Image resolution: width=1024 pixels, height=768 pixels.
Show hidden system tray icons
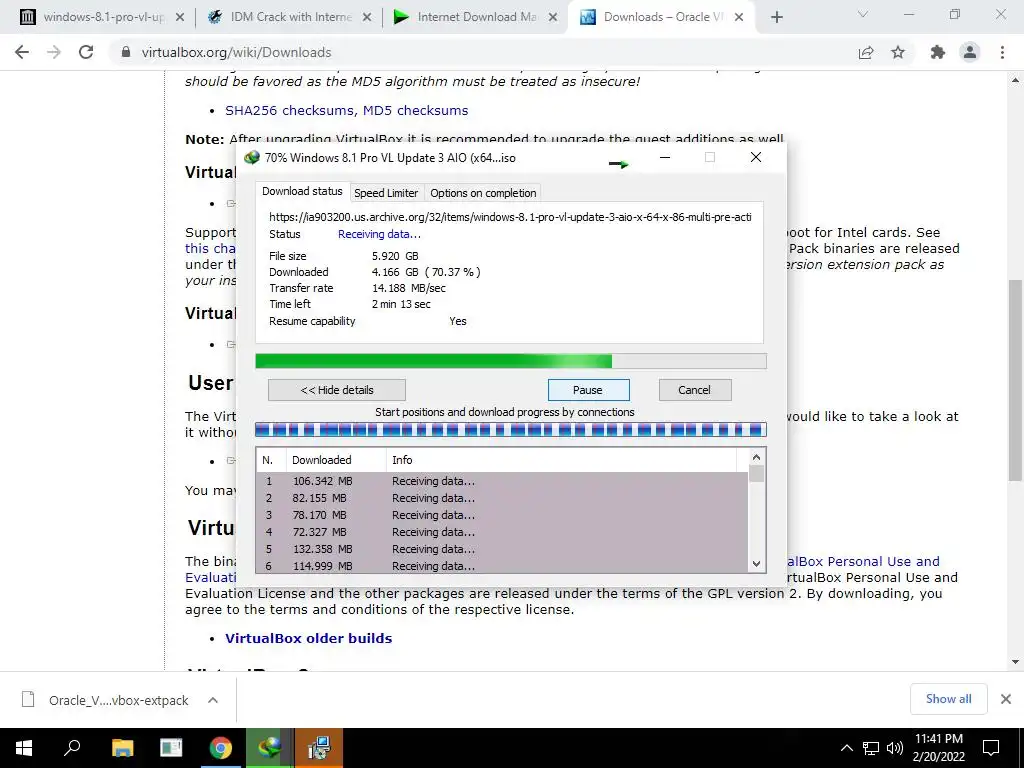point(846,748)
